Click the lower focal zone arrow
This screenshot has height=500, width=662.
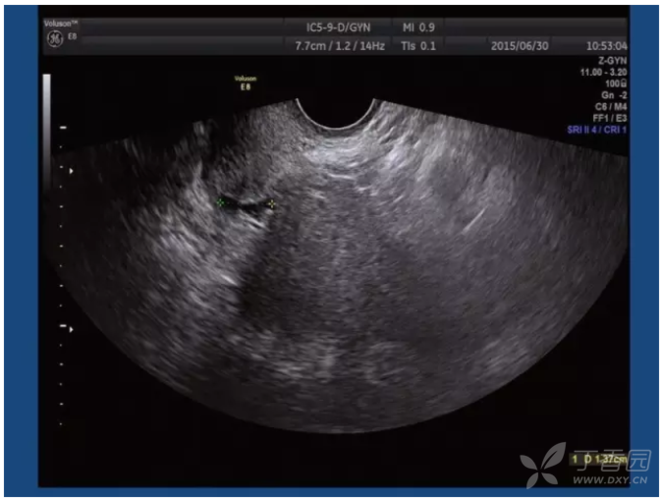pyautogui.click(x=71, y=329)
